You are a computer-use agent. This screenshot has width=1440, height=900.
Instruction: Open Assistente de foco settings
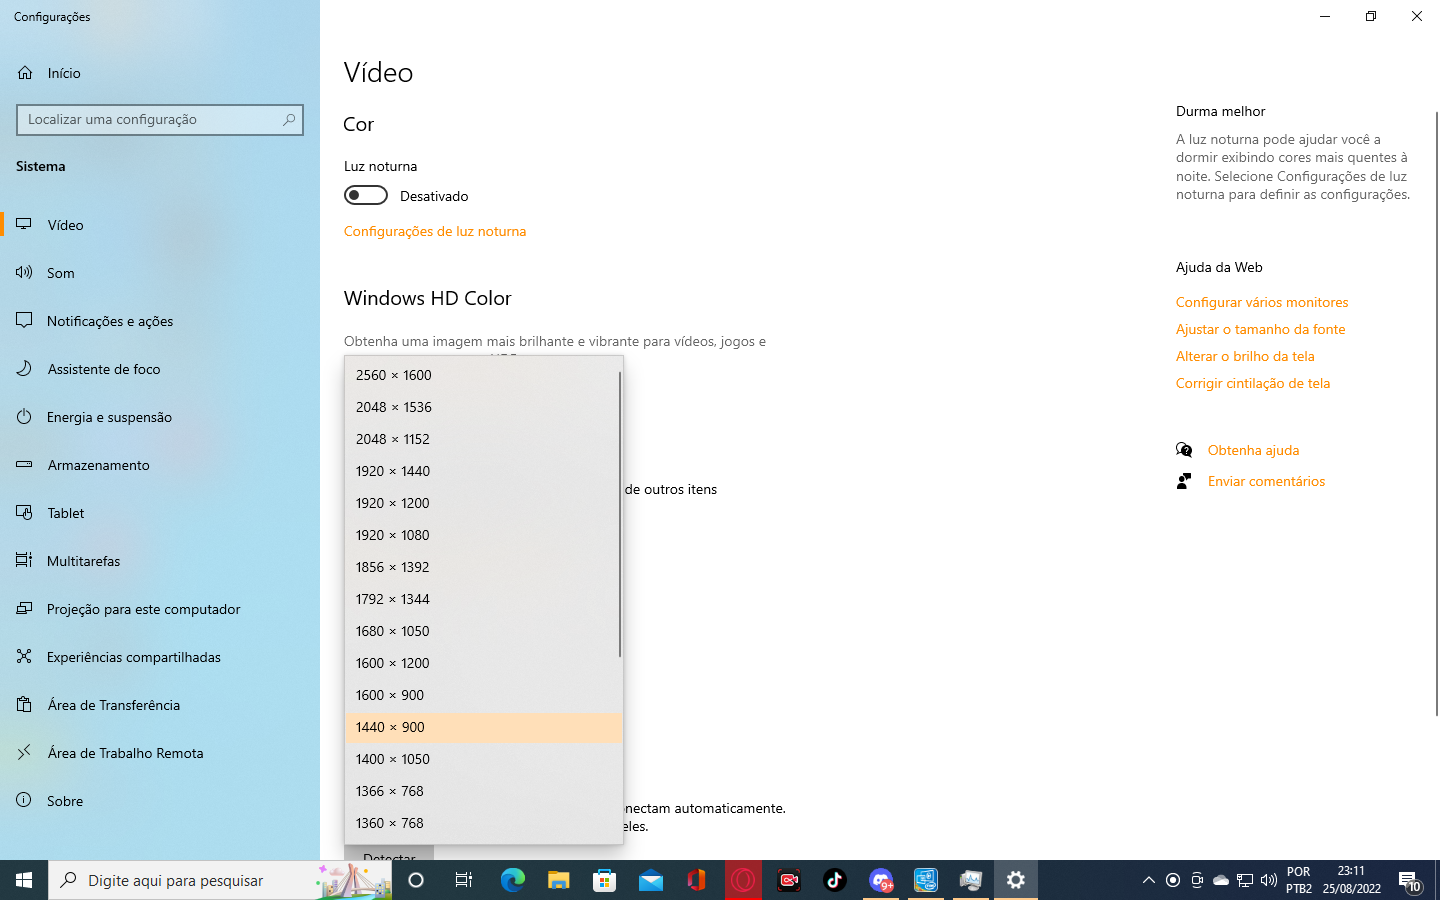[x=160, y=369]
